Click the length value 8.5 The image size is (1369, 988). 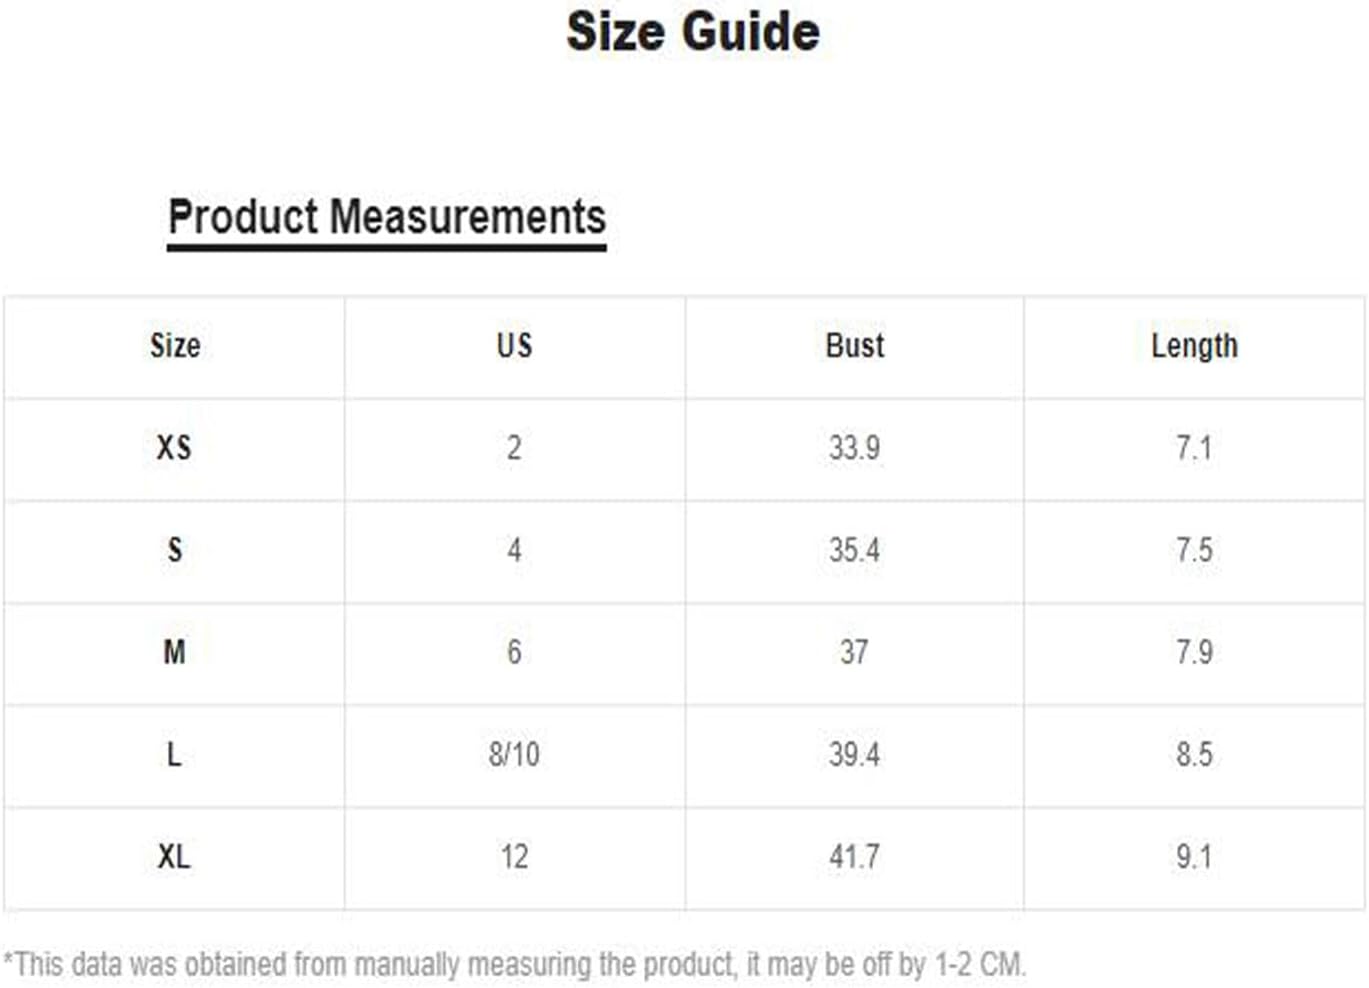tap(1194, 754)
